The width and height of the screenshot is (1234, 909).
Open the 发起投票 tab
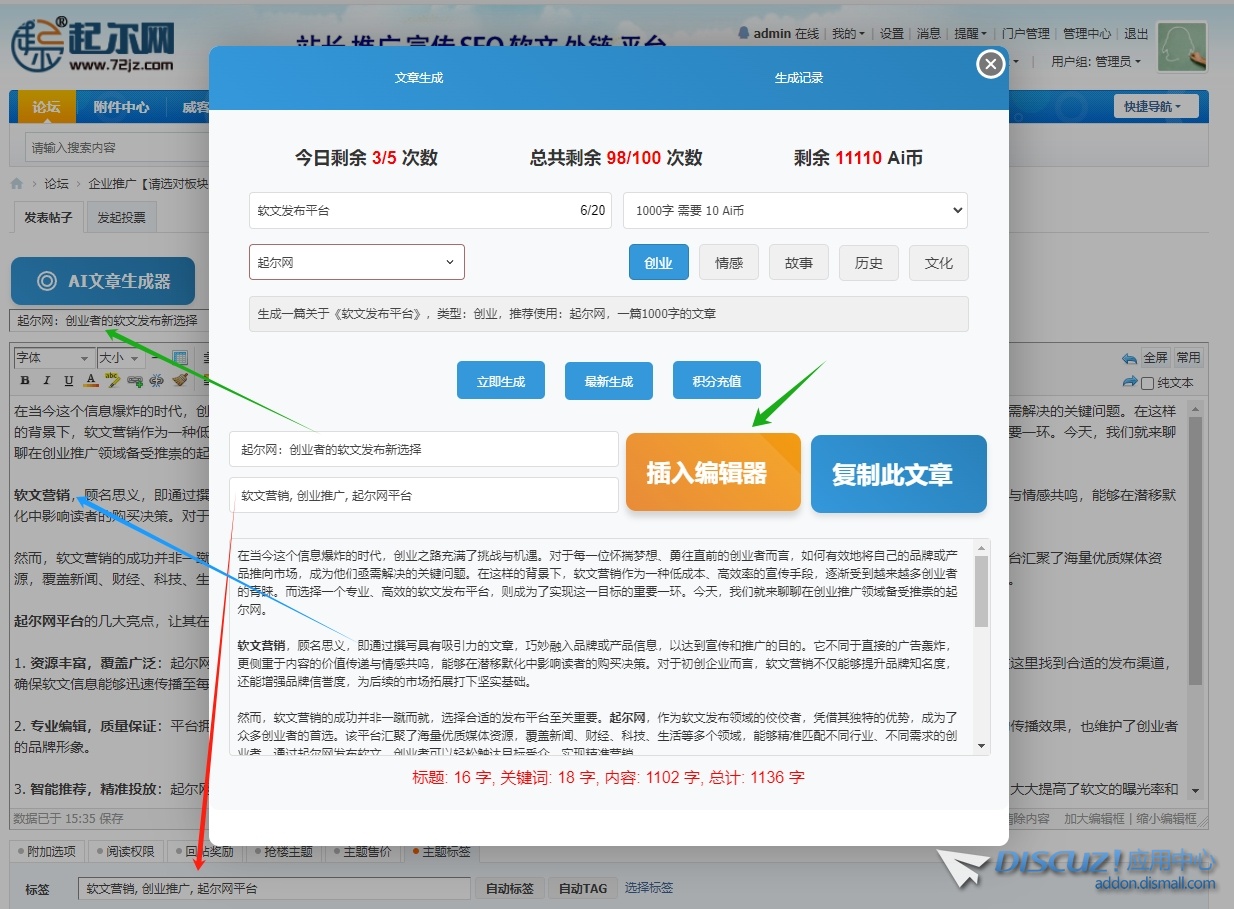121,218
